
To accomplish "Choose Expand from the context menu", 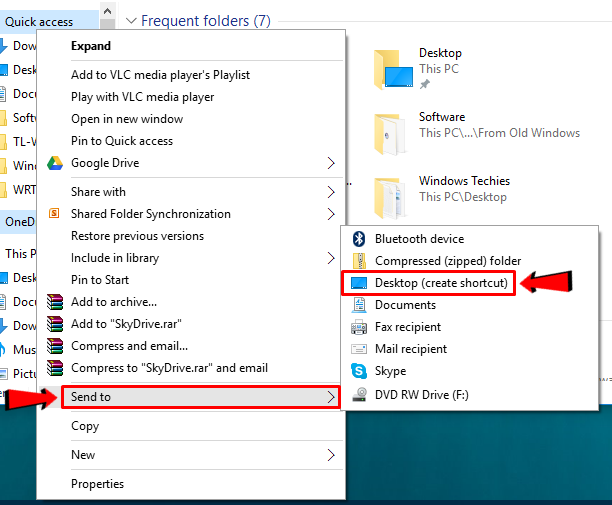I will (x=191, y=46).
